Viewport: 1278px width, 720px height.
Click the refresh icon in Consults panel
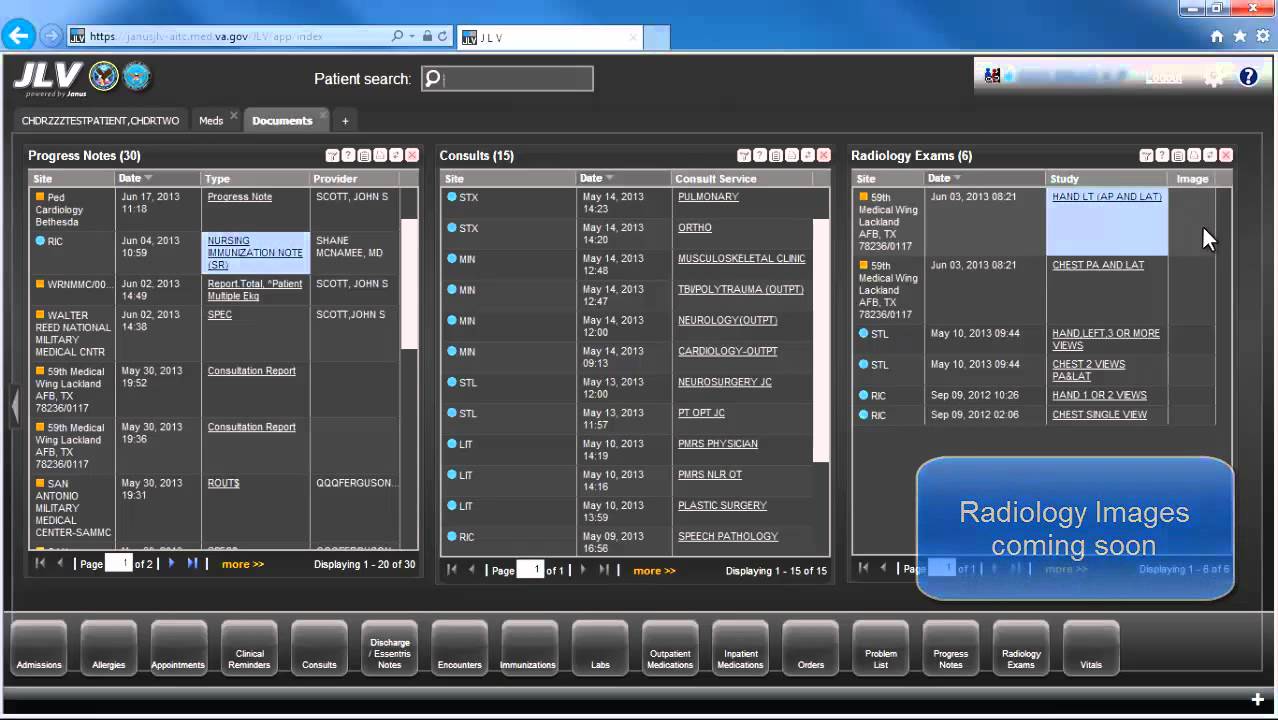(x=808, y=156)
